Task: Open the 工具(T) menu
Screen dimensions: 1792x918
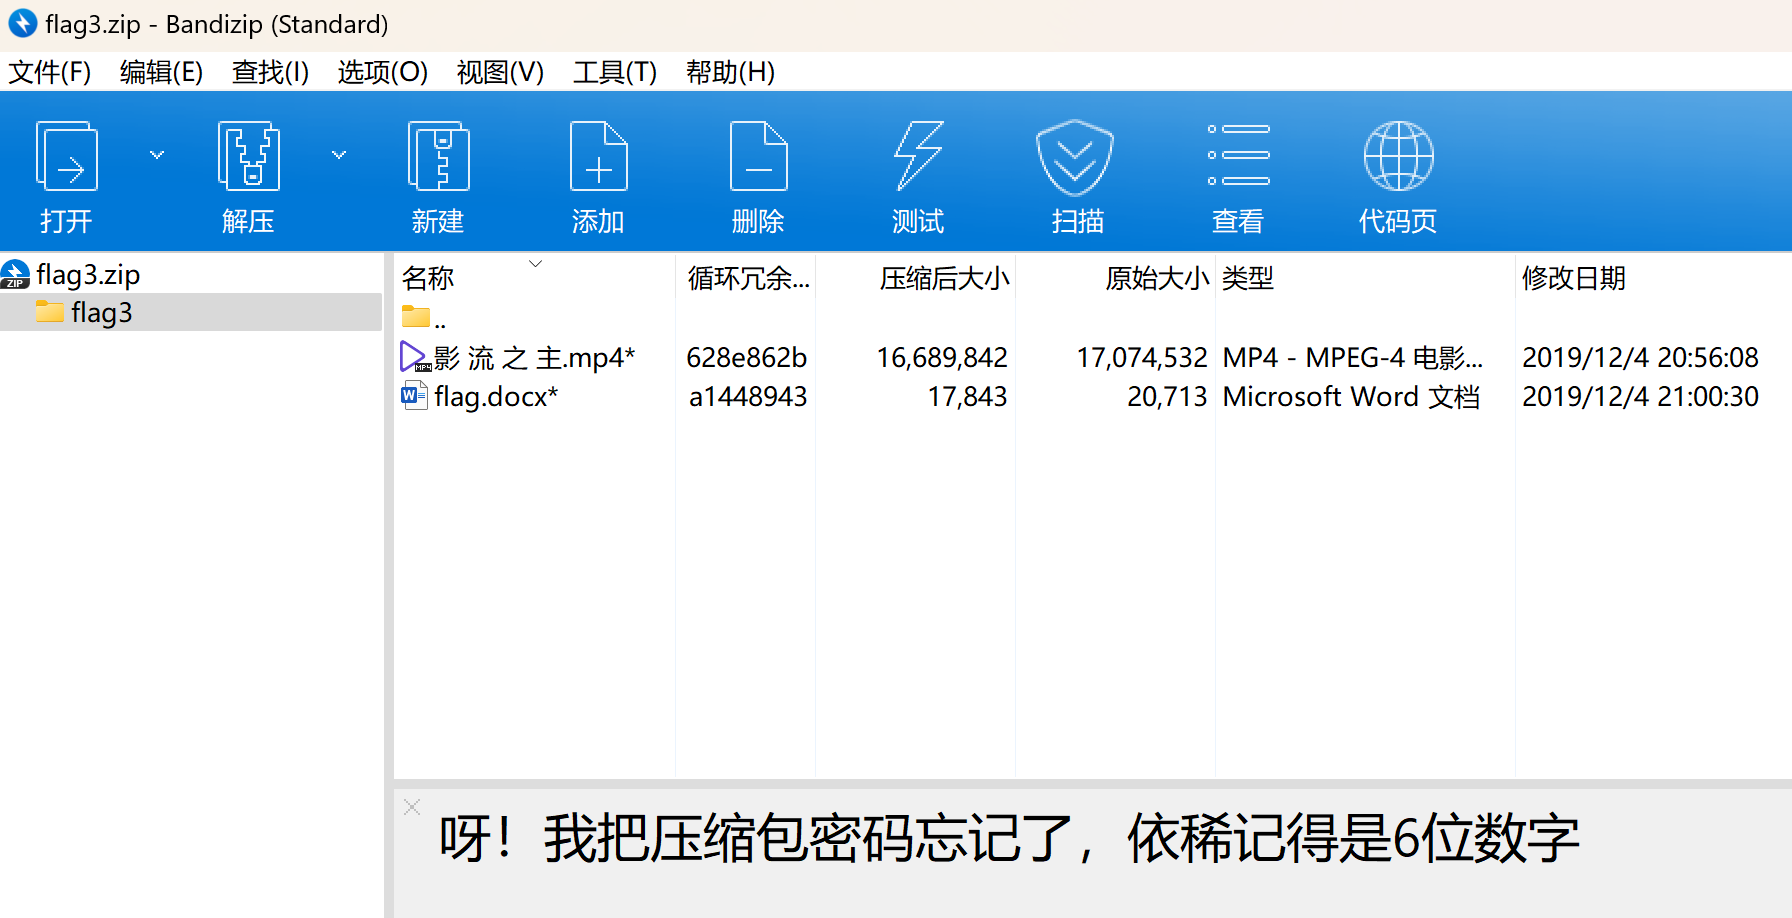Action: pyautogui.click(x=614, y=72)
